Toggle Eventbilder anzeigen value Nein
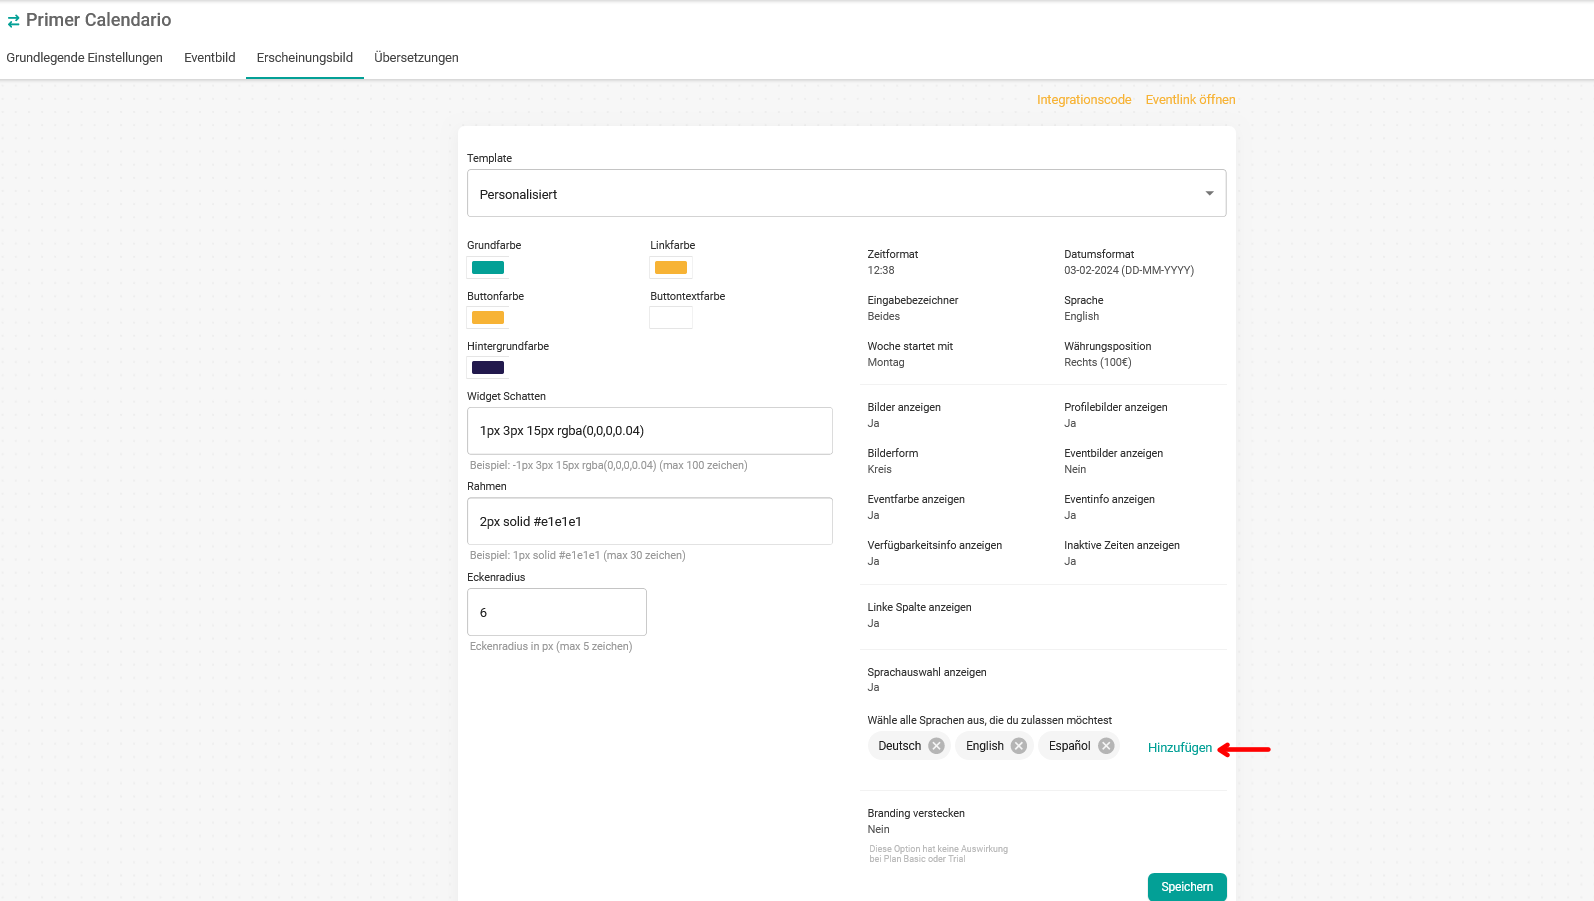Screen dimensions: 1594x901 [x=1075, y=470]
